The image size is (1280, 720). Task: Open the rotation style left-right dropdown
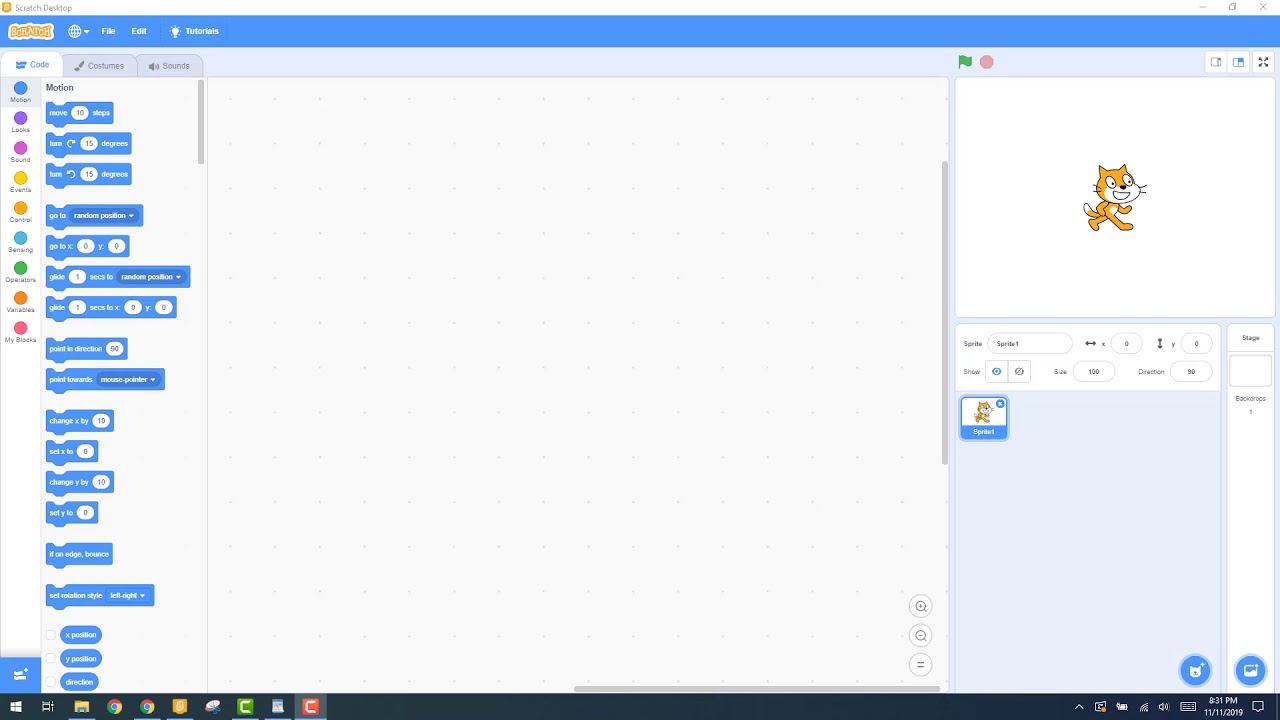click(142, 596)
